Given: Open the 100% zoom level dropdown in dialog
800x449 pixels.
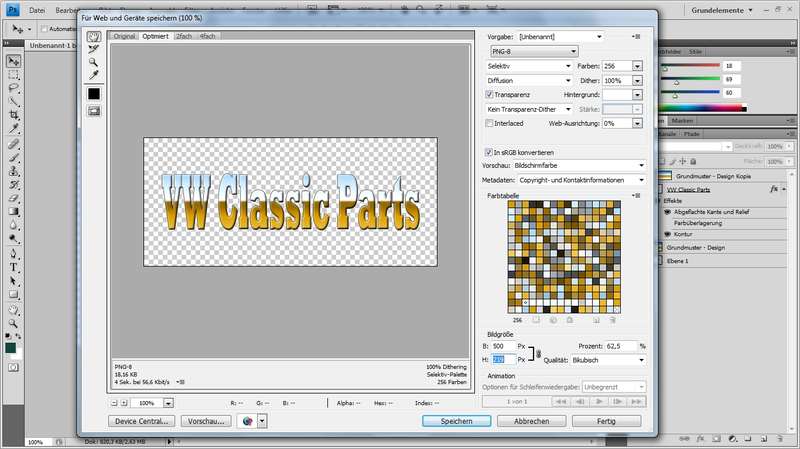Looking at the screenshot, I should pos(168,403).
